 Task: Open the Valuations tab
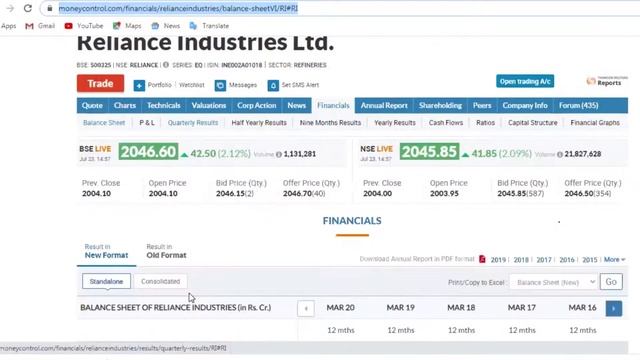point(209,105)
